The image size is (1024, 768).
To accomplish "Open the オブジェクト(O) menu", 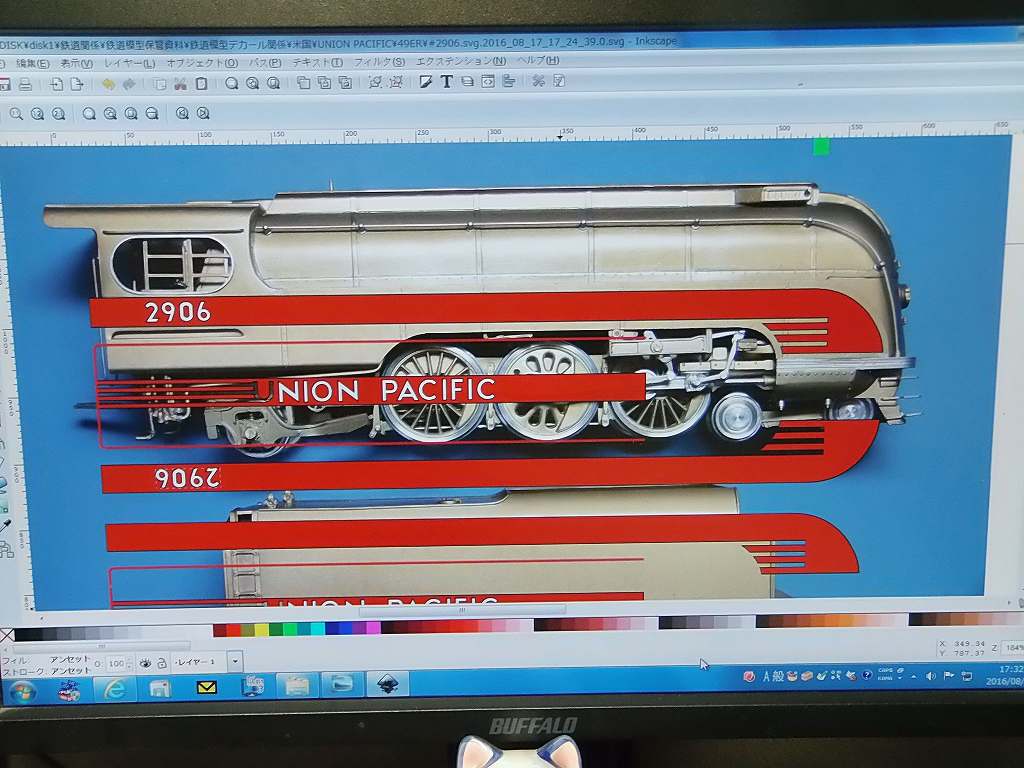I will pos(202,63).
